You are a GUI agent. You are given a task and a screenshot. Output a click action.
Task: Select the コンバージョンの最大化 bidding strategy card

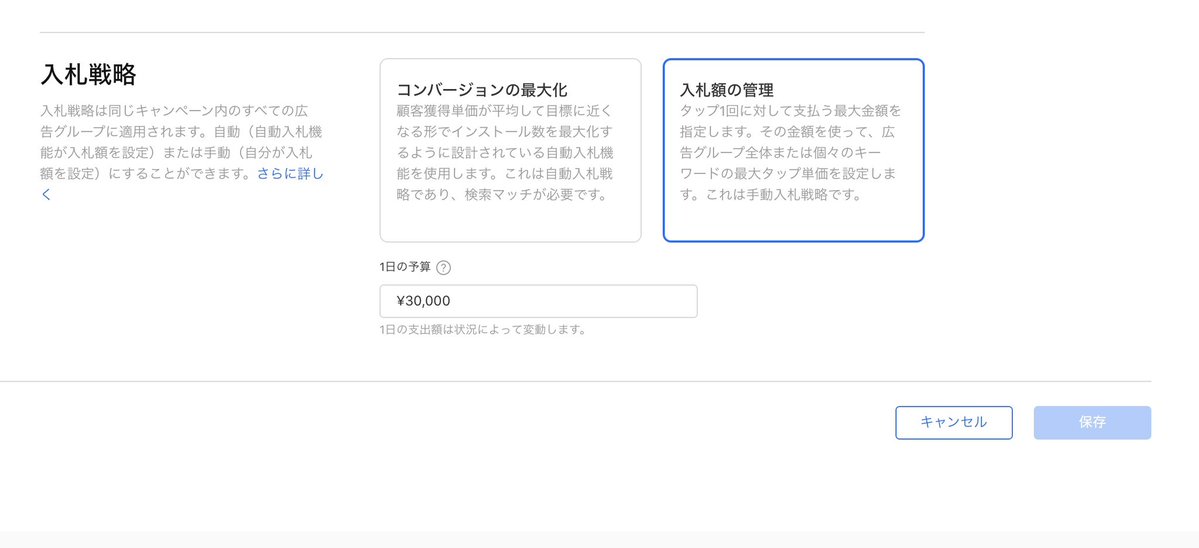point(510,151)
